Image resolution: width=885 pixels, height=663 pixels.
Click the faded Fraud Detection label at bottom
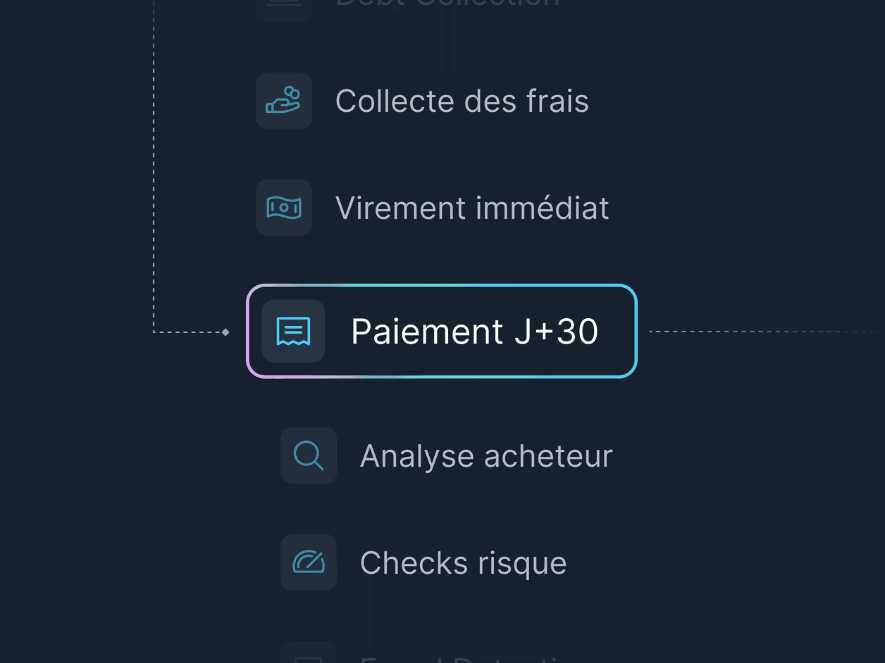click(465, 659)
